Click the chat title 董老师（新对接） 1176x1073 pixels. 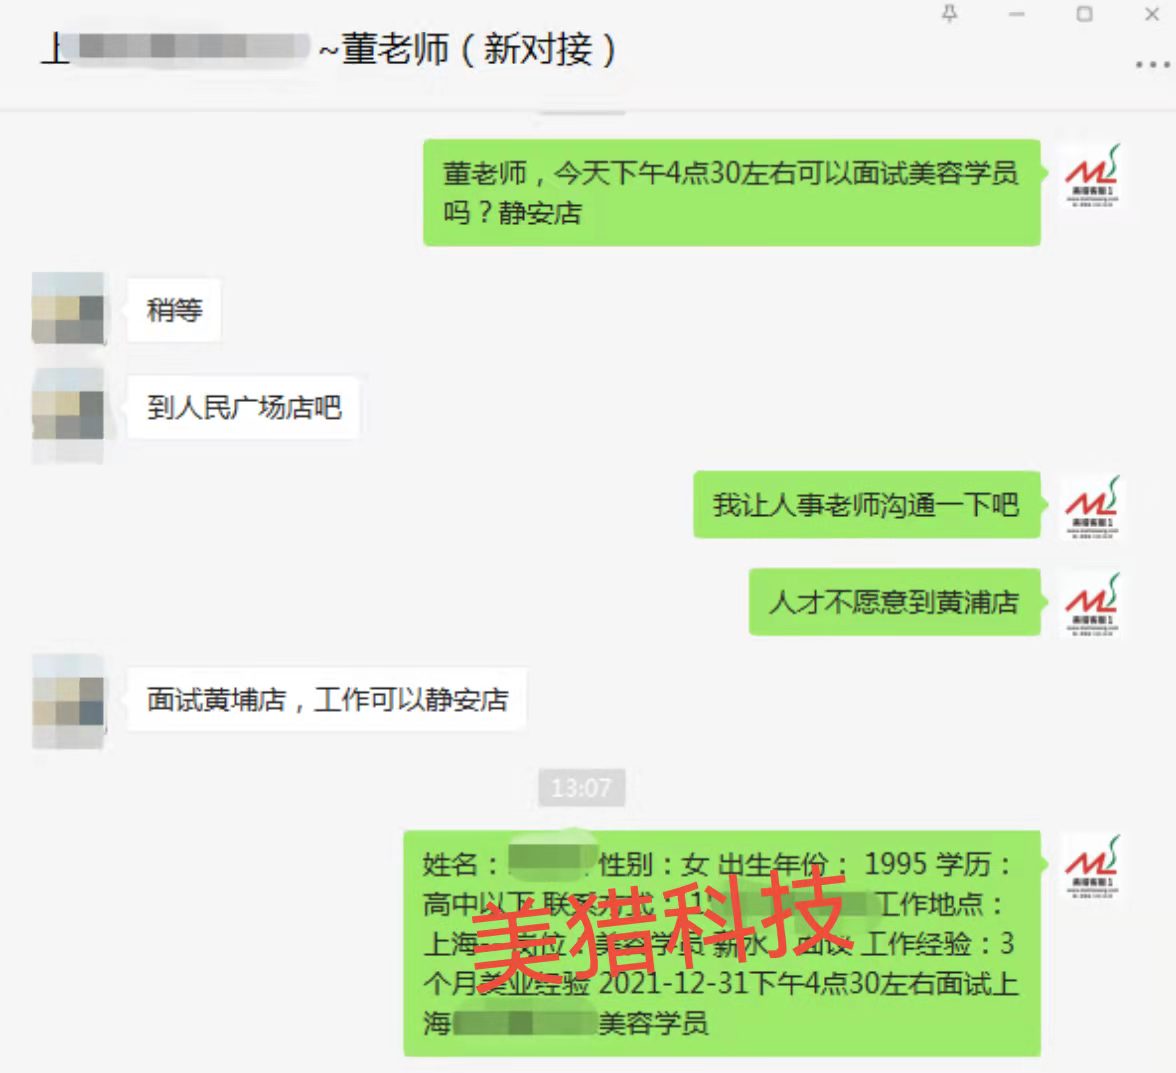pyautogui.click(x=478, y=49)
